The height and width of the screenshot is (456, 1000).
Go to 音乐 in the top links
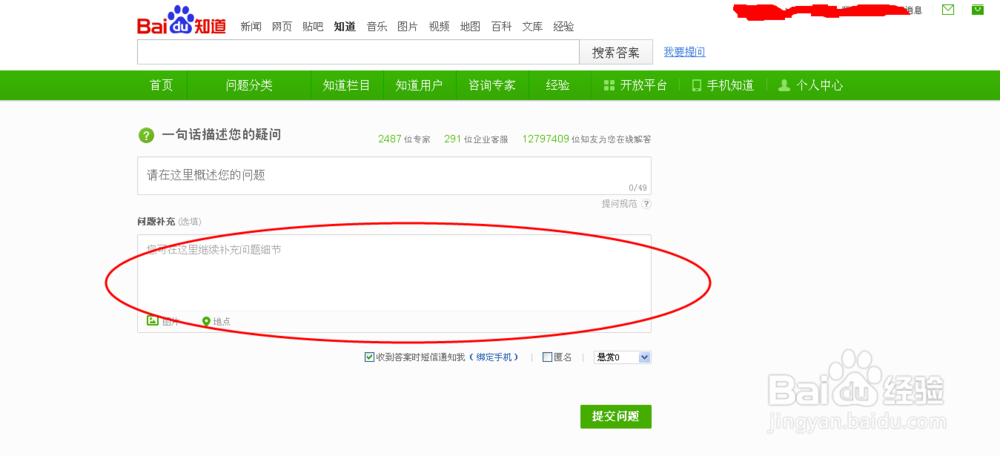coord(376,27)
